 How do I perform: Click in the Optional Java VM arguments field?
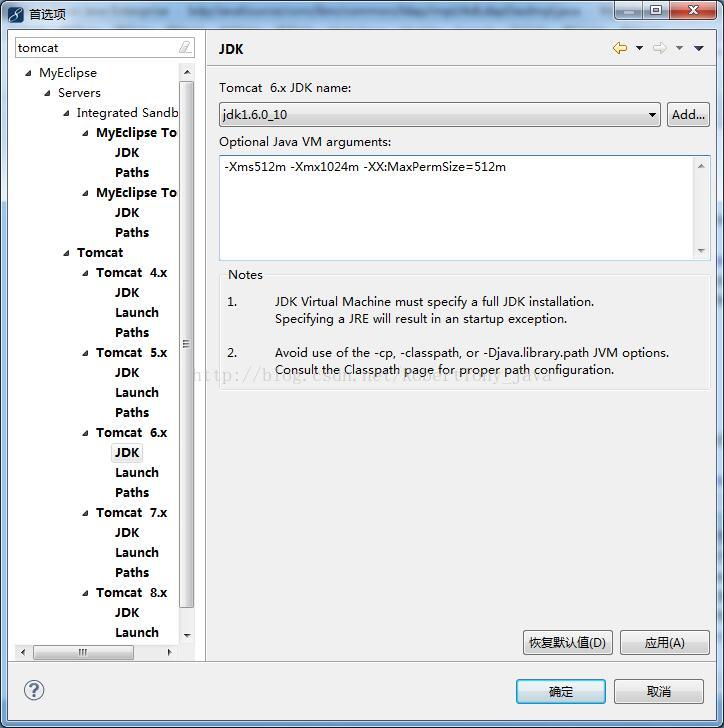pyautogui.click(x=456, y=208)
